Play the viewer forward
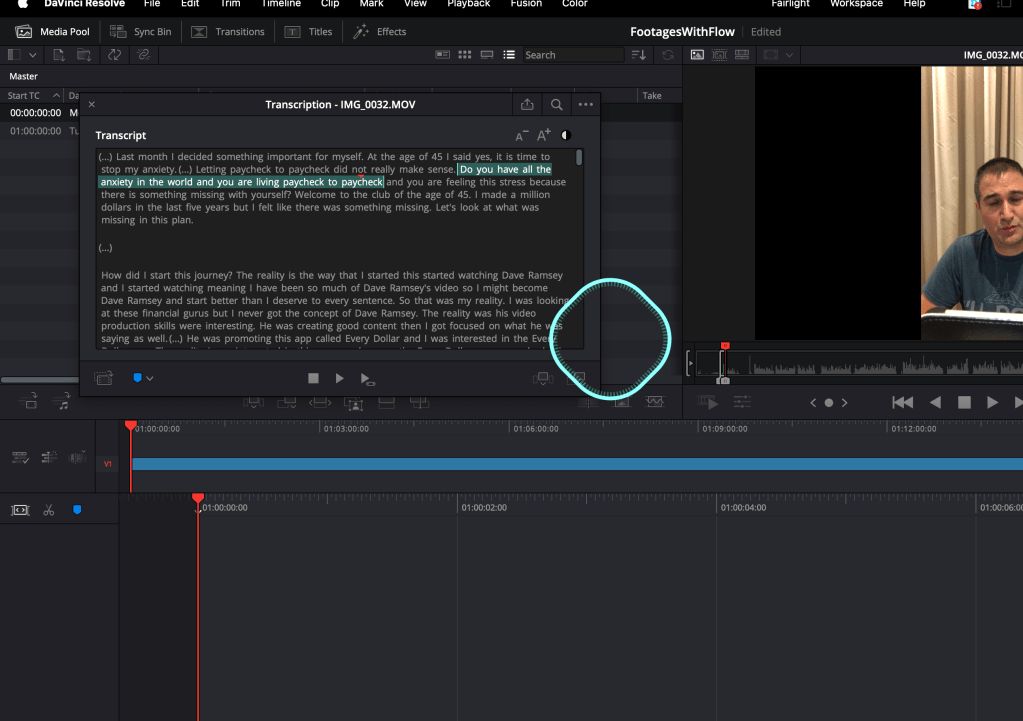This screenshot has width=1023, height=721. click(992, 403)
